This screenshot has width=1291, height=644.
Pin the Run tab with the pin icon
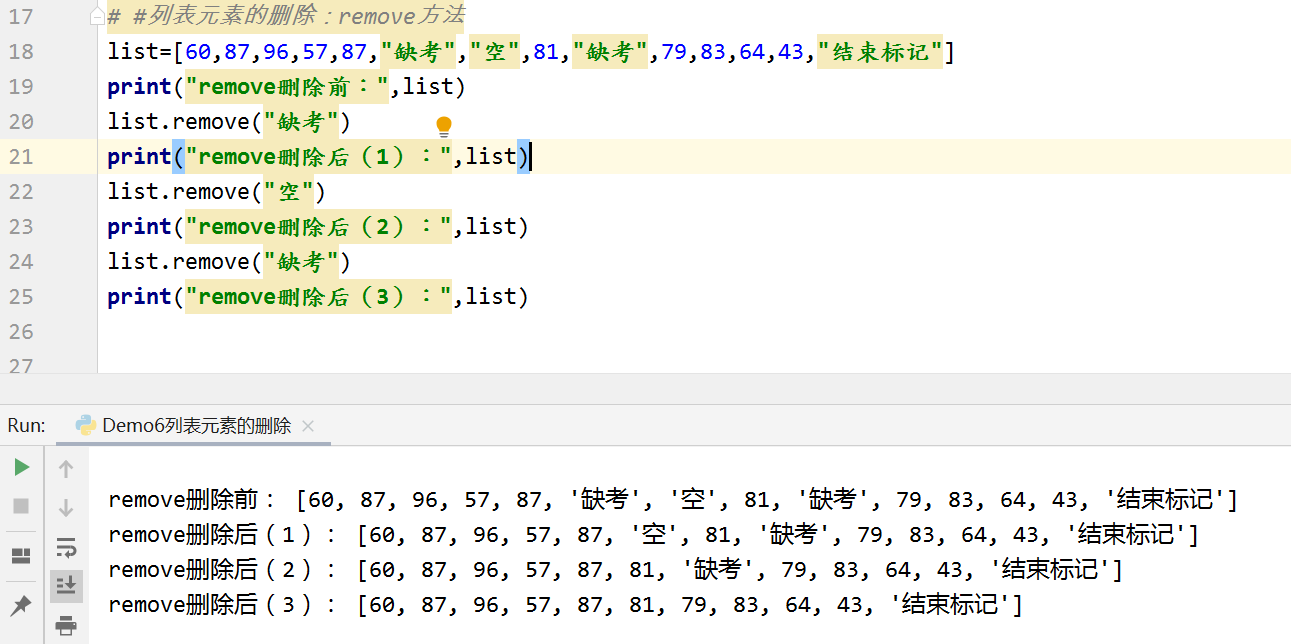coord(21,605)
